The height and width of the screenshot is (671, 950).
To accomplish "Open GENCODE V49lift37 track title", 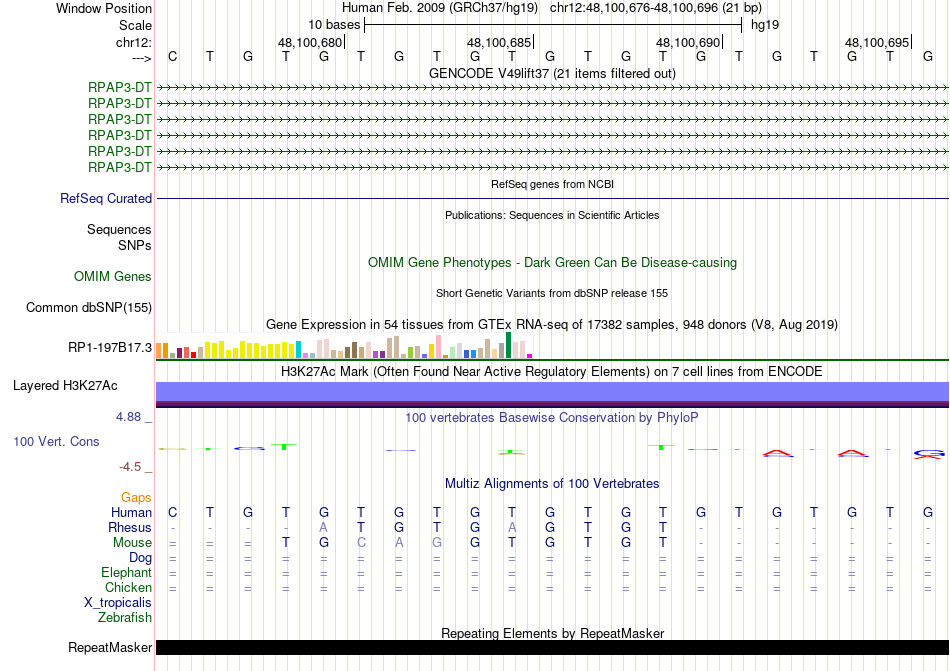I will pyautogui.click(x=552, y=73).
